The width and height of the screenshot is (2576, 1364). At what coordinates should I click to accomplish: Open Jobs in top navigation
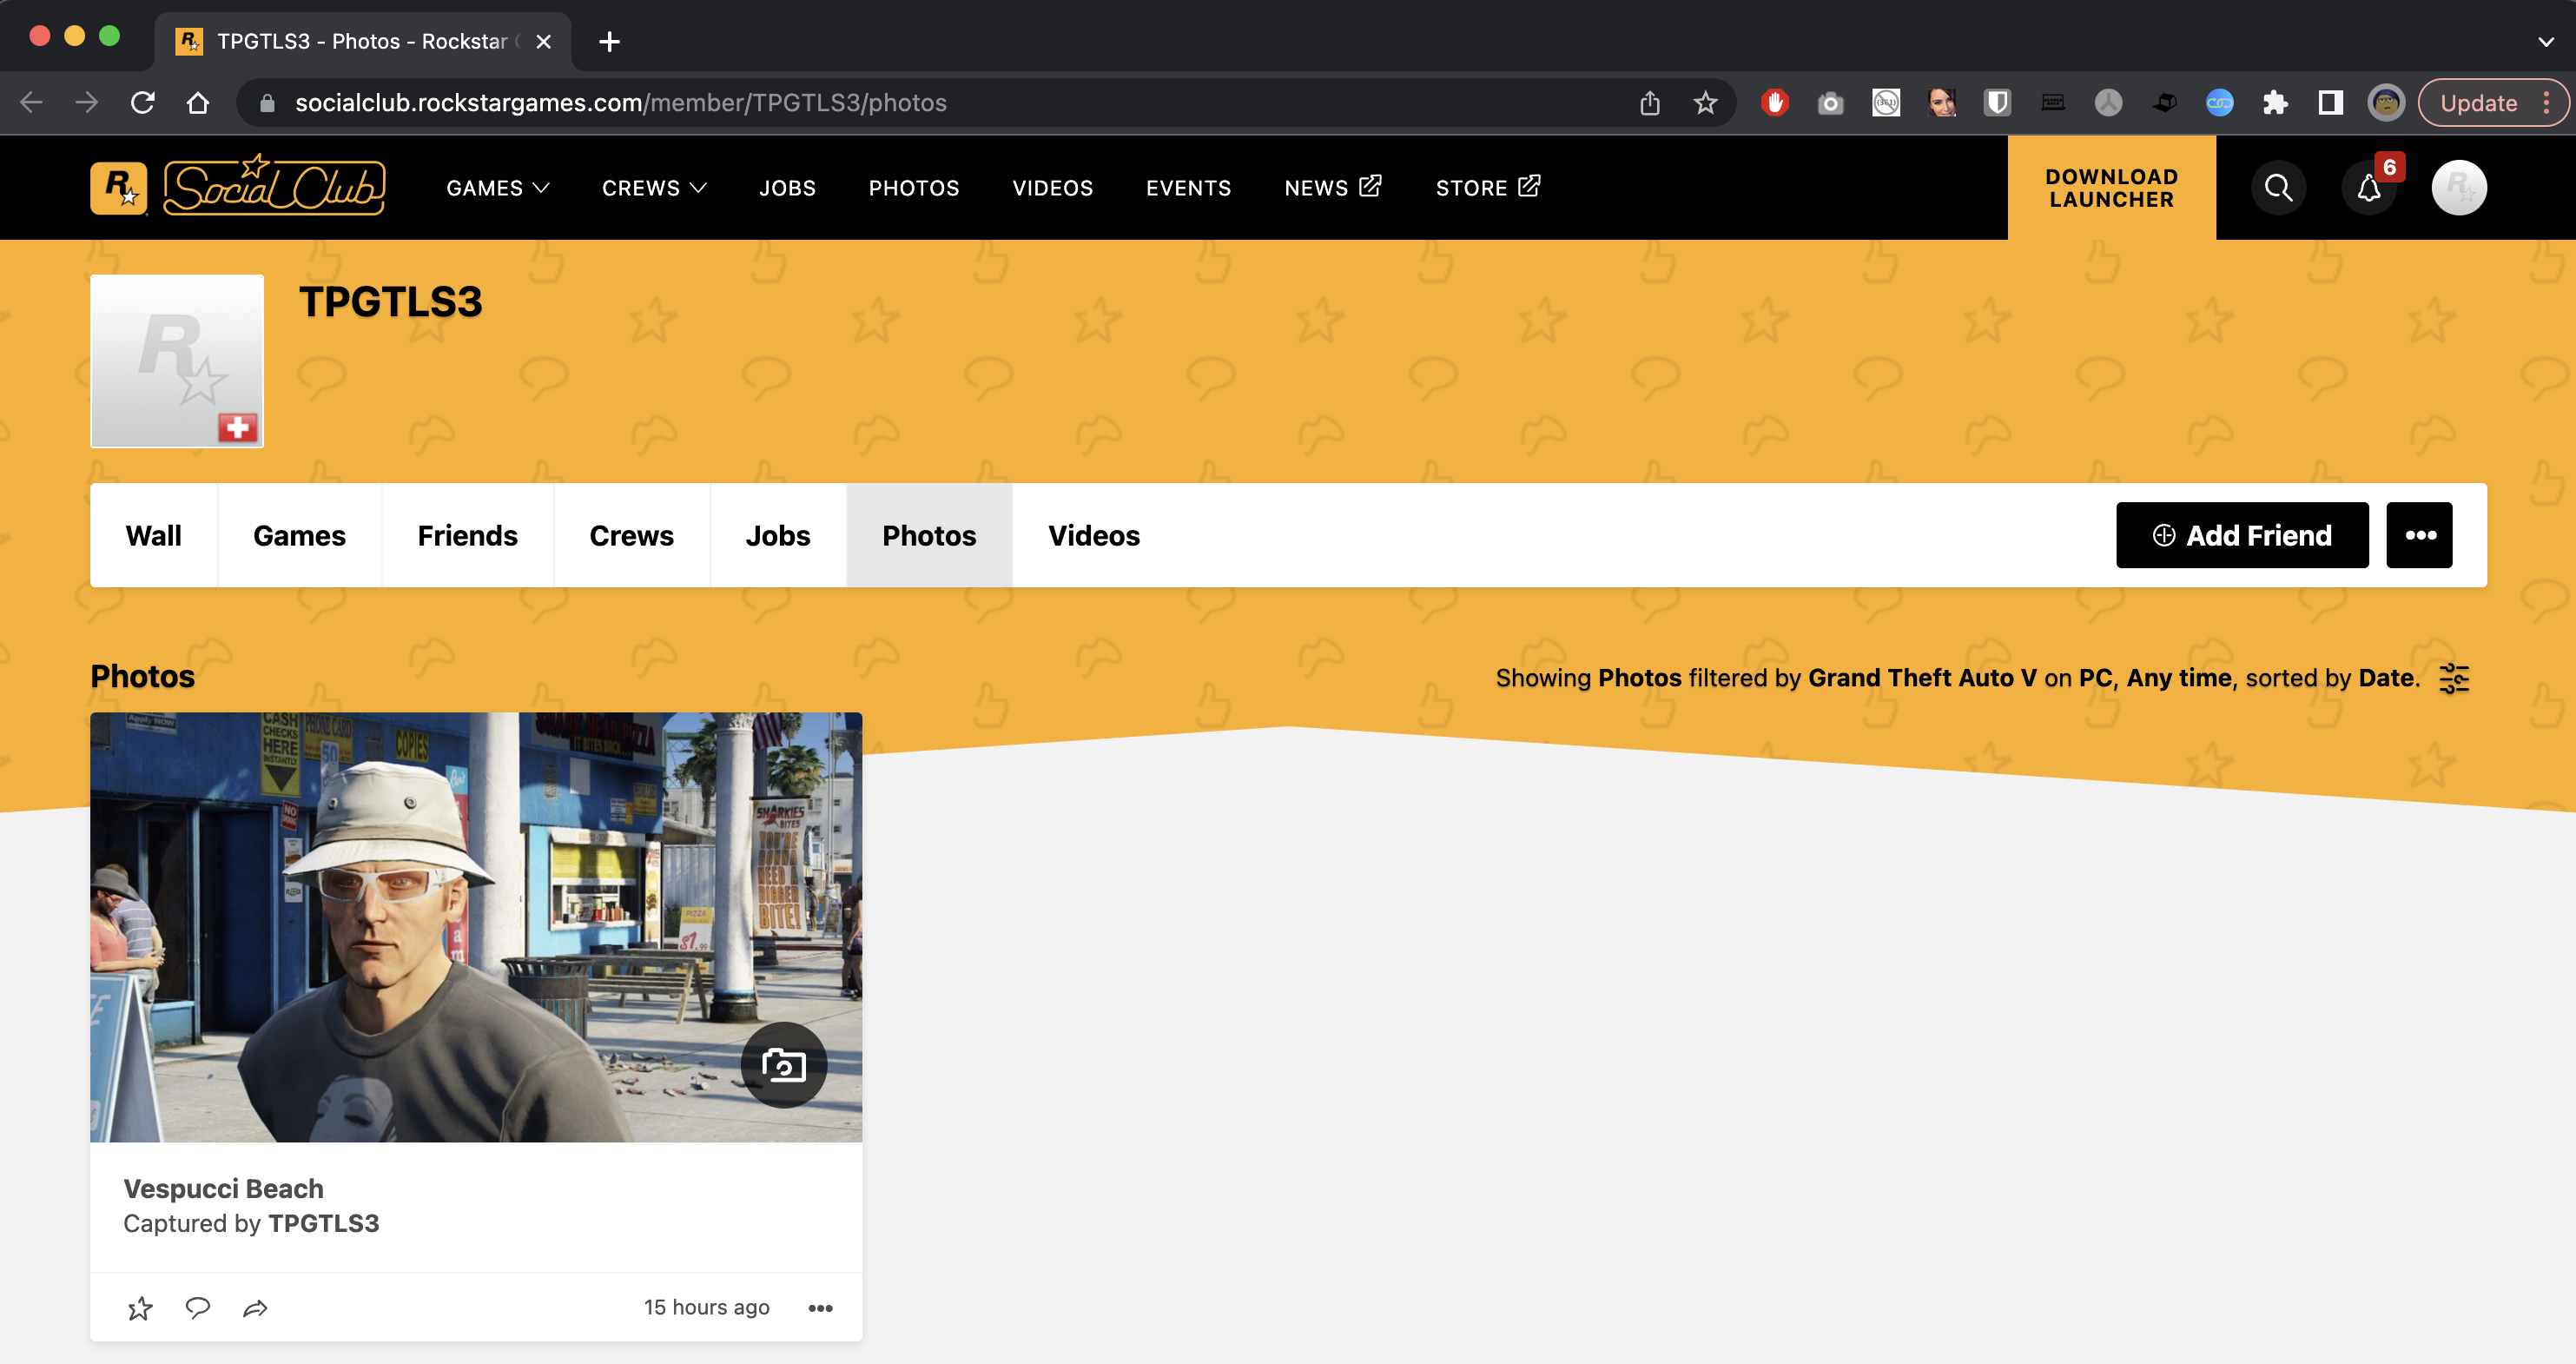pos(787,188)
